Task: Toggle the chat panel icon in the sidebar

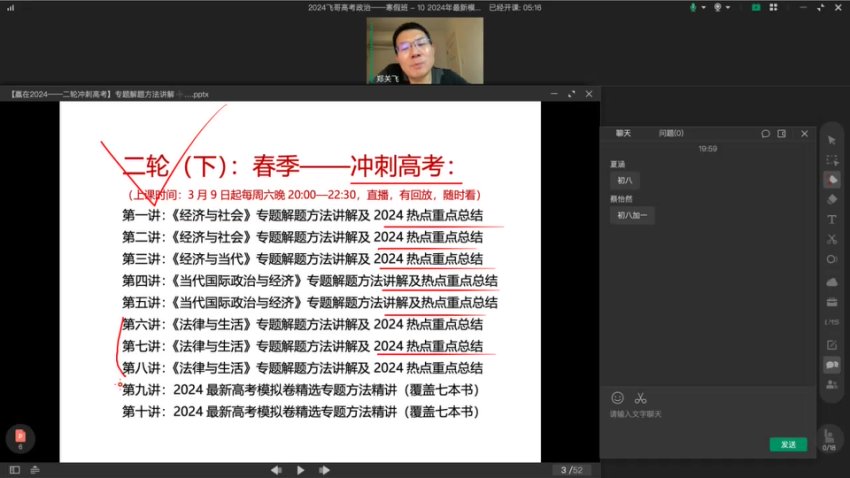Action: coord(831,365)
